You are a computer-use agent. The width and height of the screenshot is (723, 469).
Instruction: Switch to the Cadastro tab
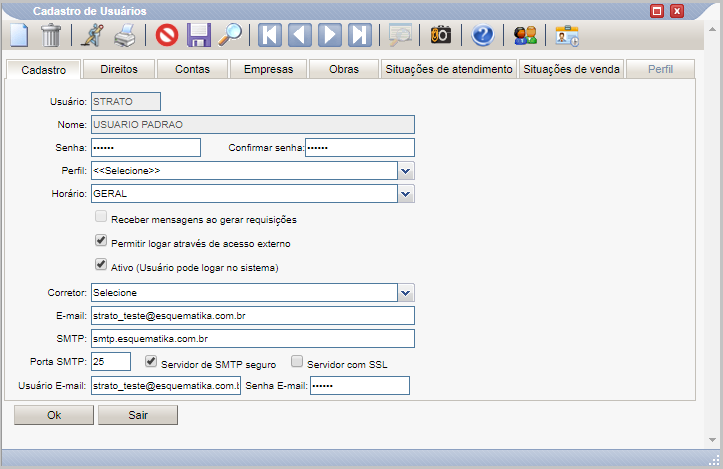pos(44,70)
